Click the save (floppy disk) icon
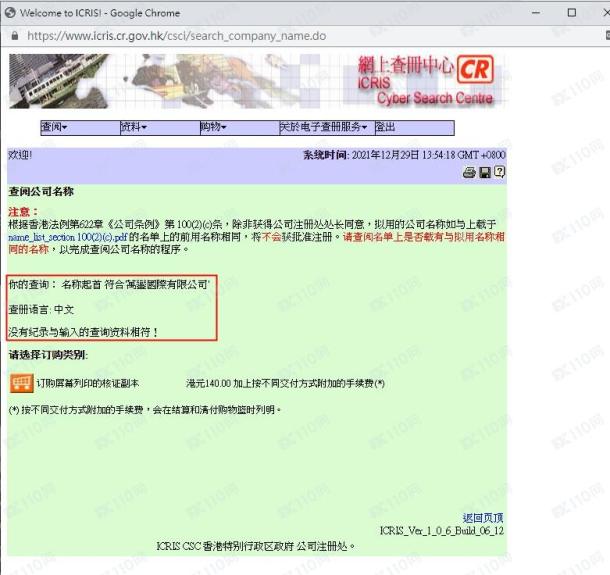Screen dimensions: 610x575 click(485, 172)
